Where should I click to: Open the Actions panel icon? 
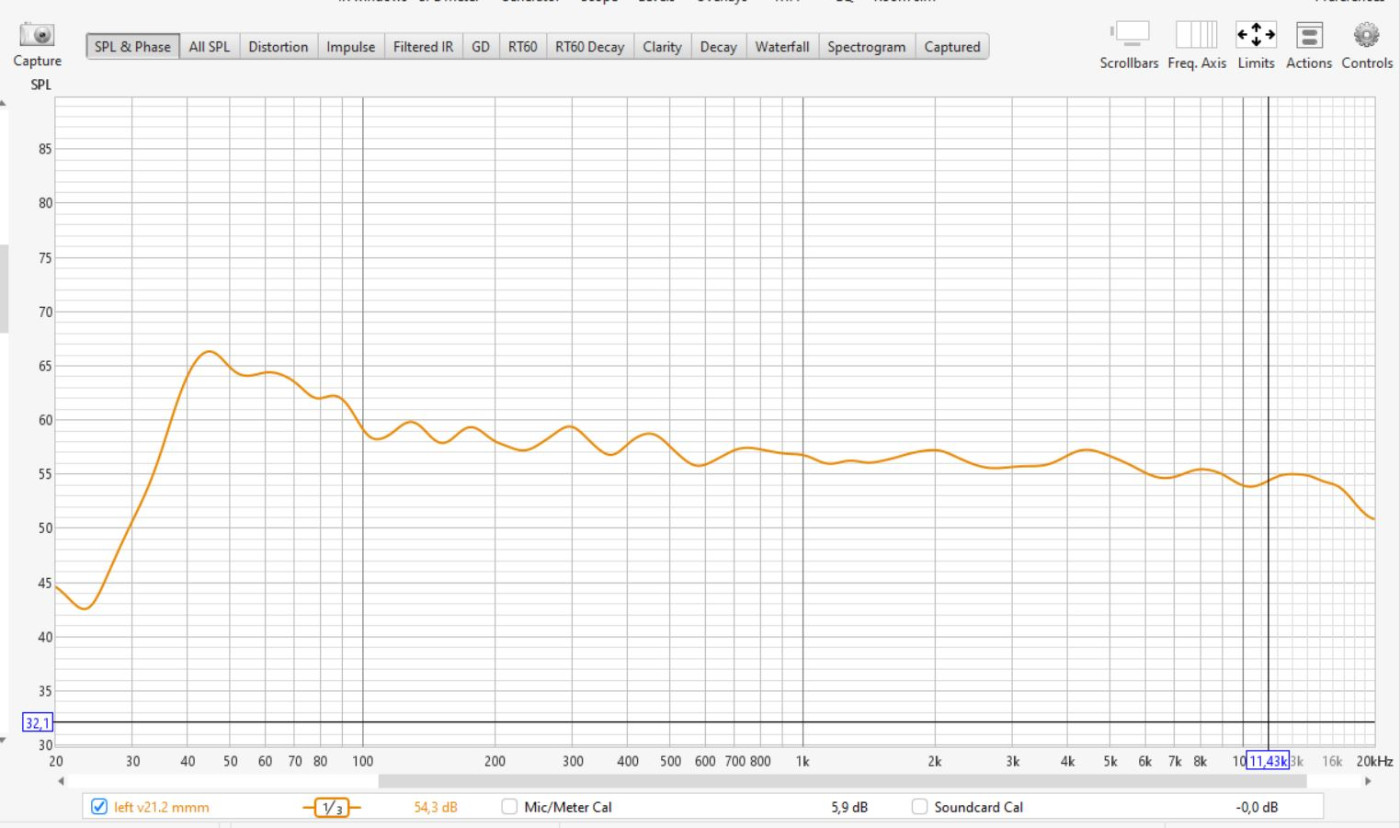pos(1309,35)
